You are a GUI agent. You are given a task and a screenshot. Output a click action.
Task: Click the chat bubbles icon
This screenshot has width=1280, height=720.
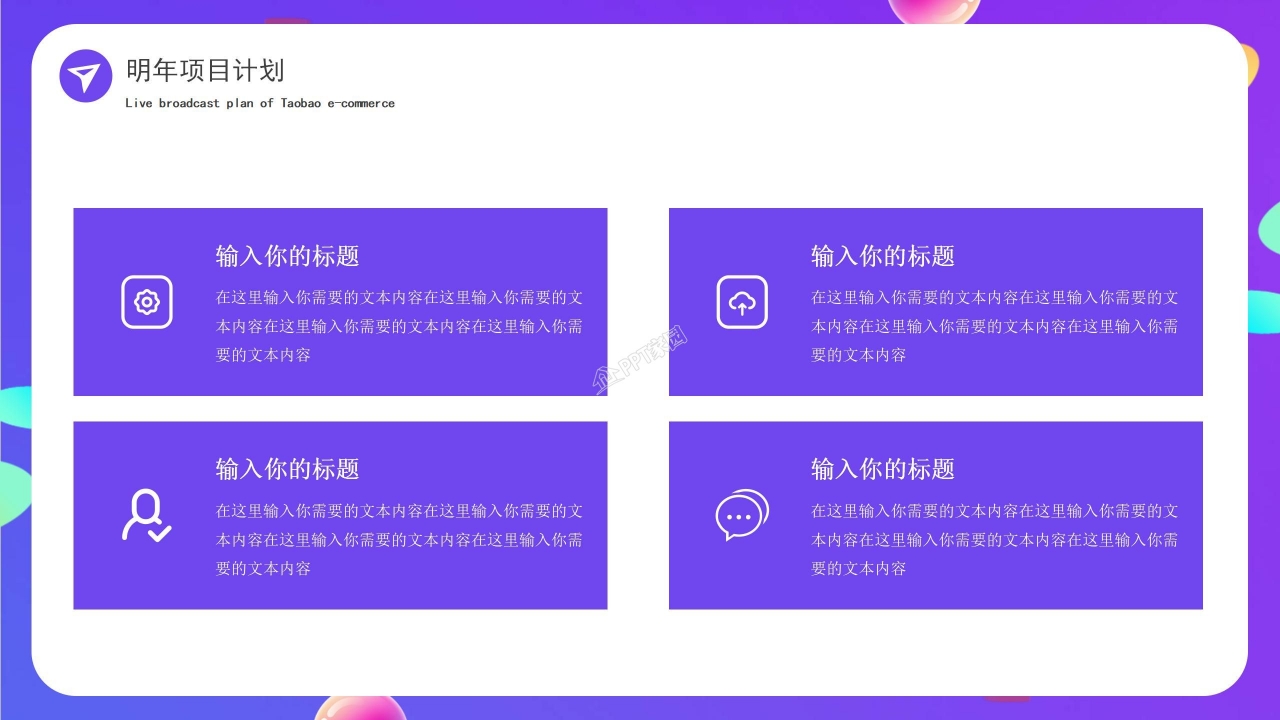coord(742,515)
